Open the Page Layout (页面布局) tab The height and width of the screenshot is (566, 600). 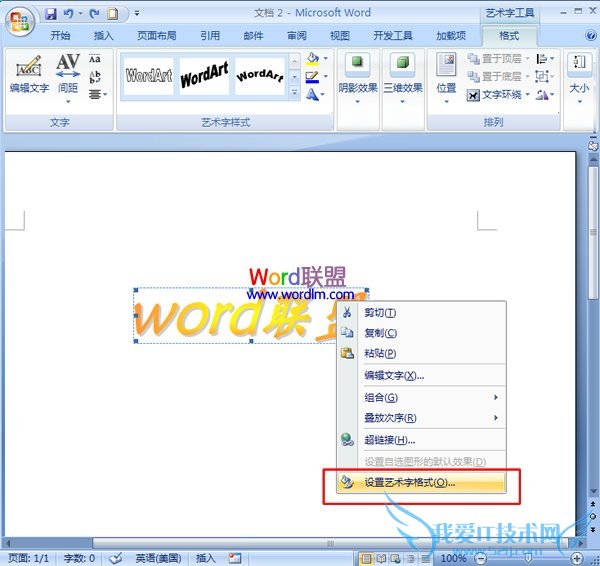[x=156, y=35]
